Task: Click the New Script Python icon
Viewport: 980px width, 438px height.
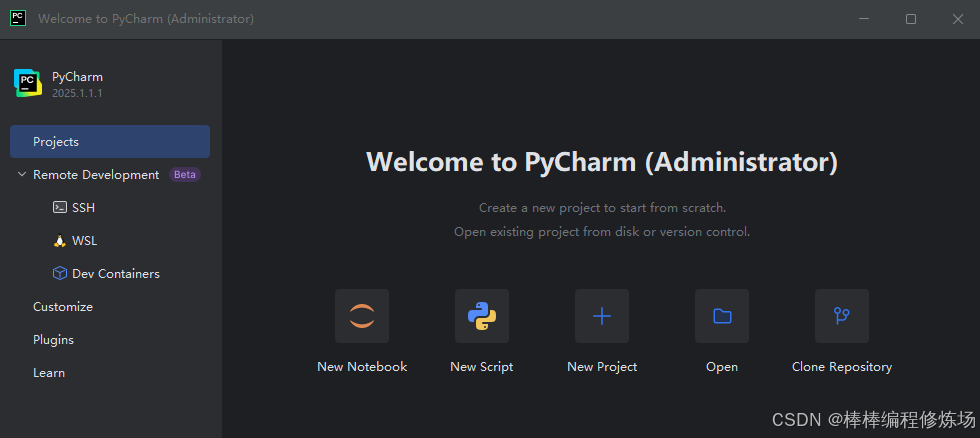Action: pos(482,316)
